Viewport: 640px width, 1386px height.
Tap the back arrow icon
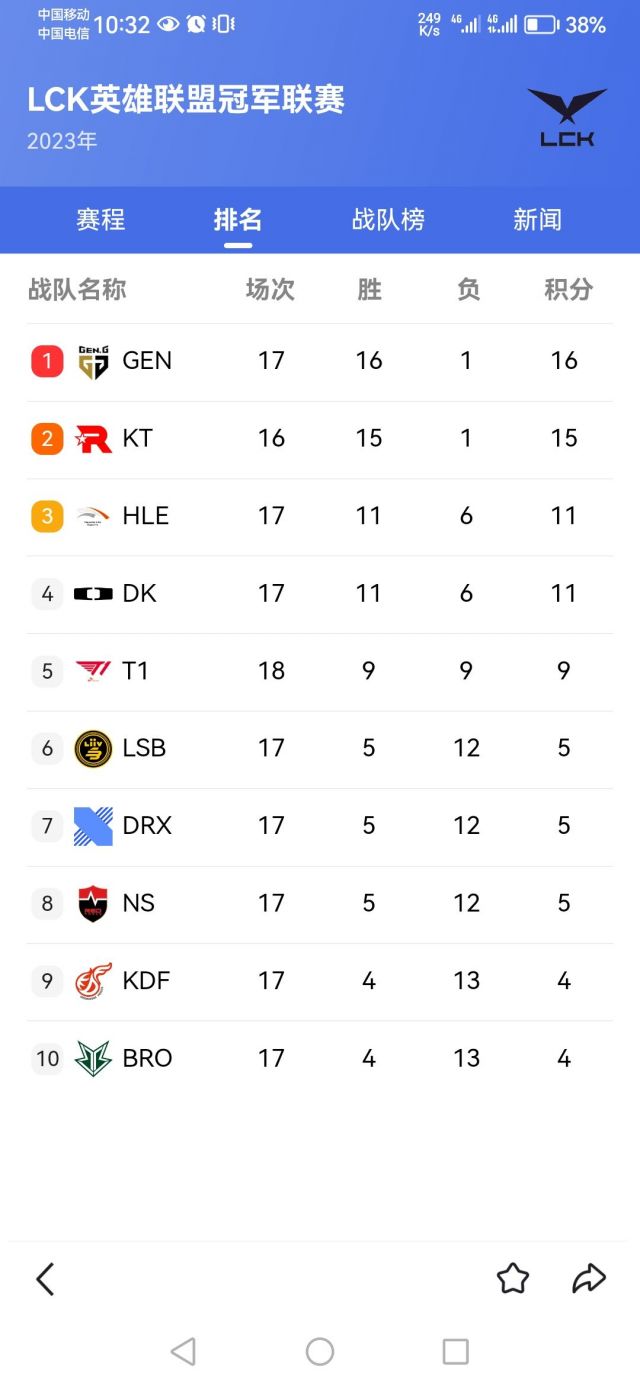tap(45, 1279)
